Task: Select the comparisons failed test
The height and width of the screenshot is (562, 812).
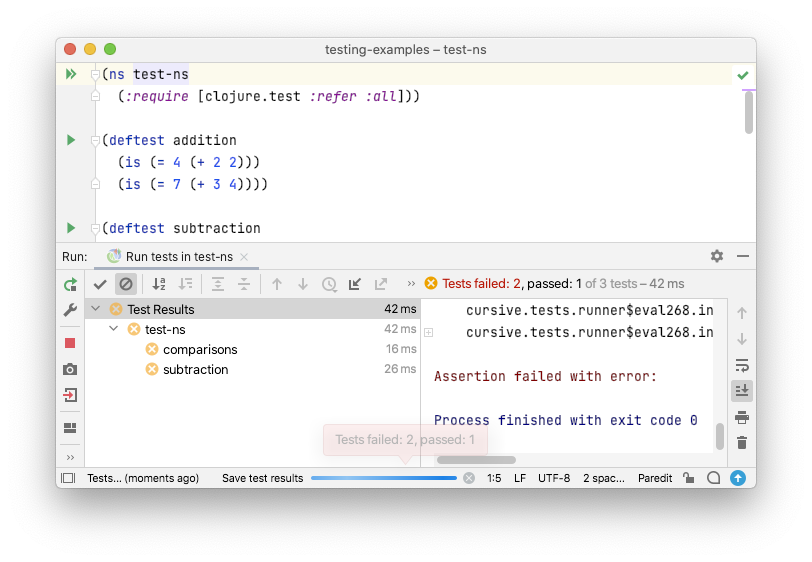Action: click(x=200, y=350)
